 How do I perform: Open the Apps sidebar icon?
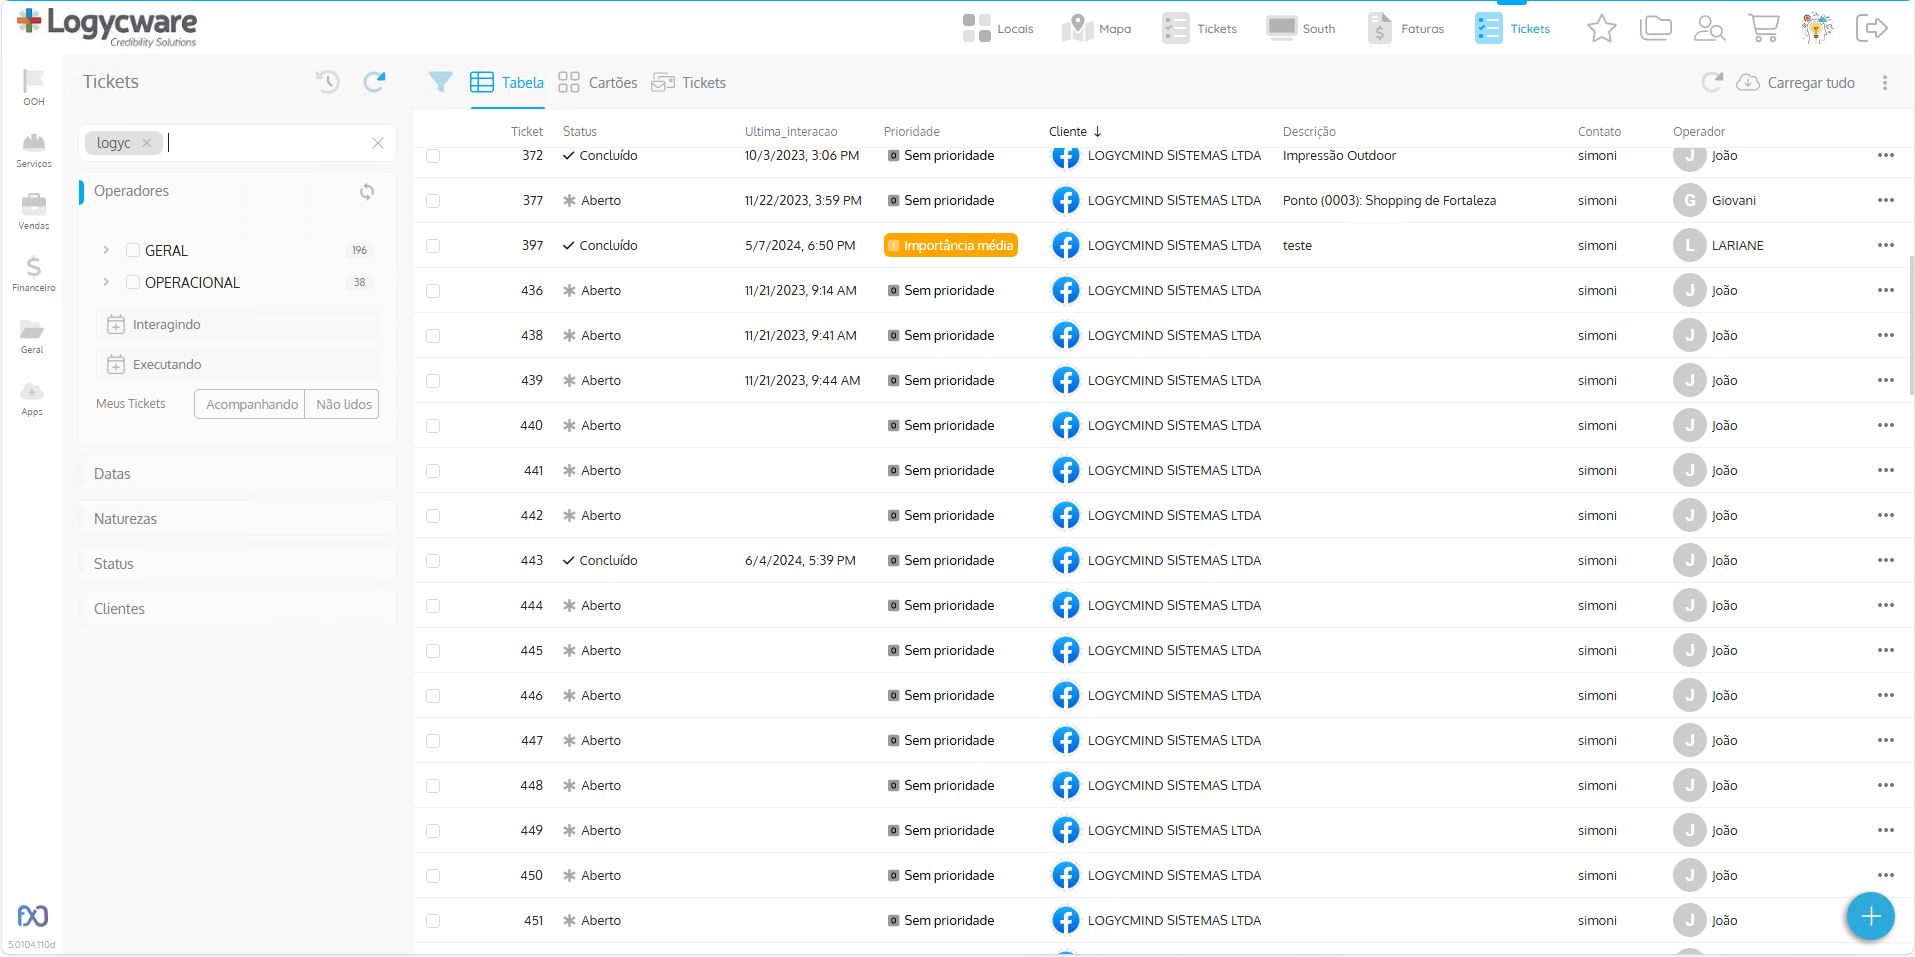(x=32, y=397)
